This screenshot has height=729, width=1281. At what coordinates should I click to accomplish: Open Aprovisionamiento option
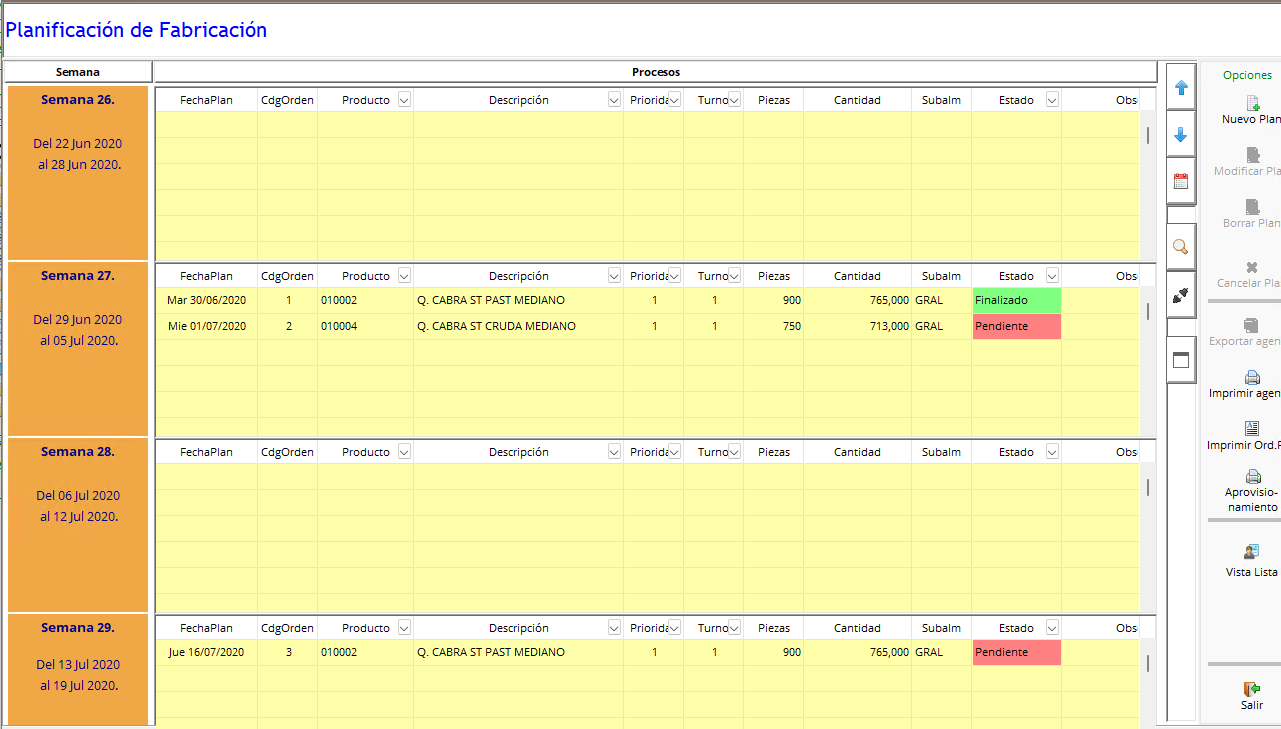click(x=1251, y=488)
